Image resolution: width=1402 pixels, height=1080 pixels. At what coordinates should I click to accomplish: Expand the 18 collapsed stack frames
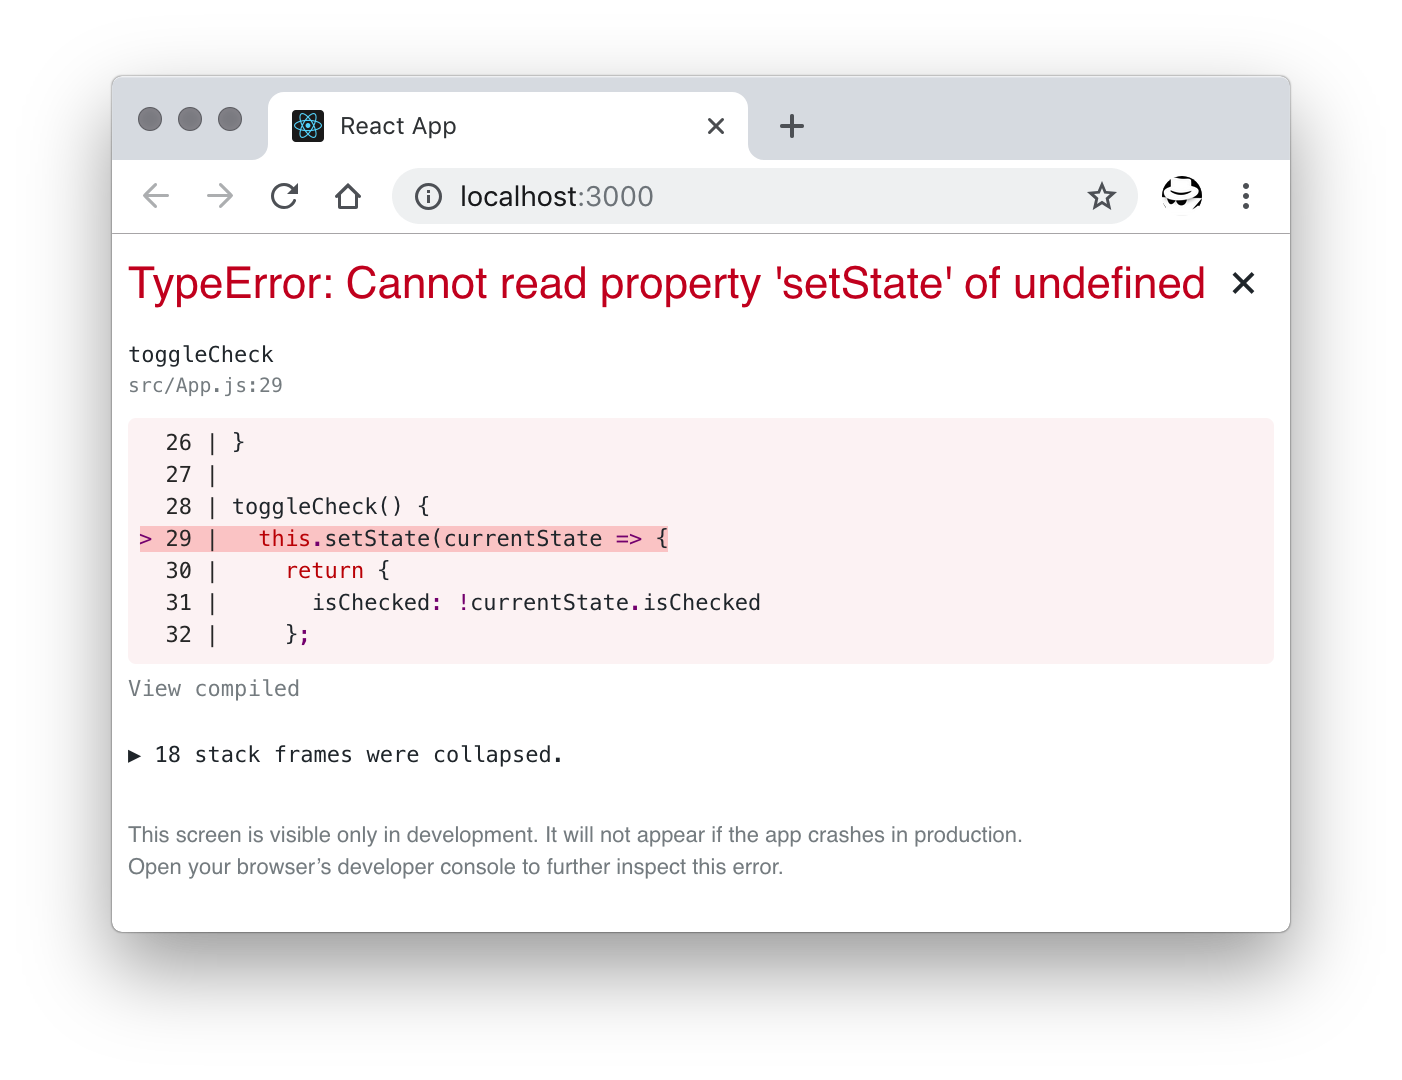(x=346, y=755)
